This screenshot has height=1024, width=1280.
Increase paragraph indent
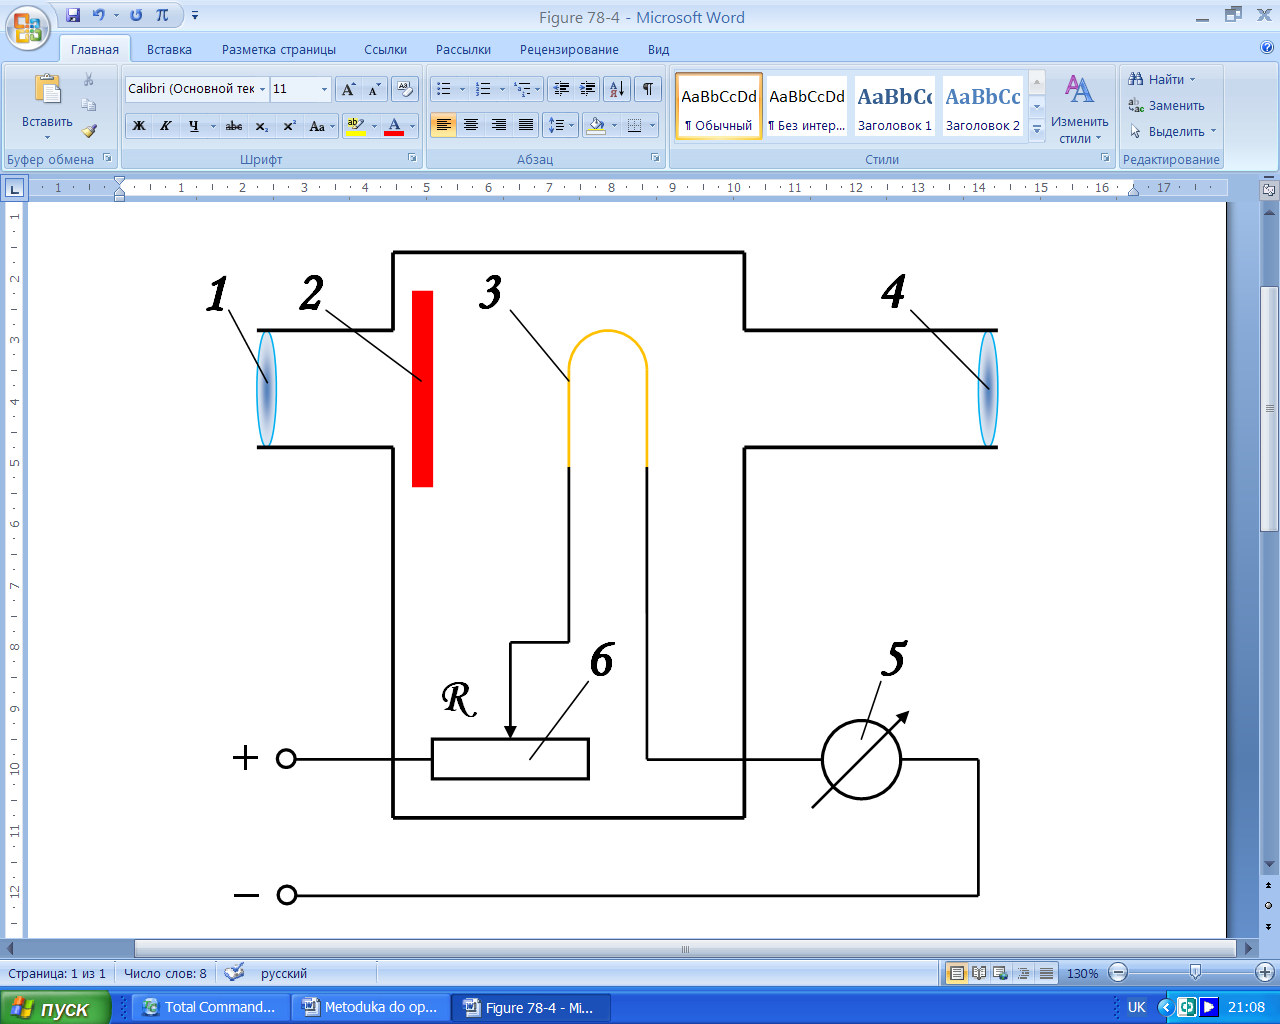point(588,89)
